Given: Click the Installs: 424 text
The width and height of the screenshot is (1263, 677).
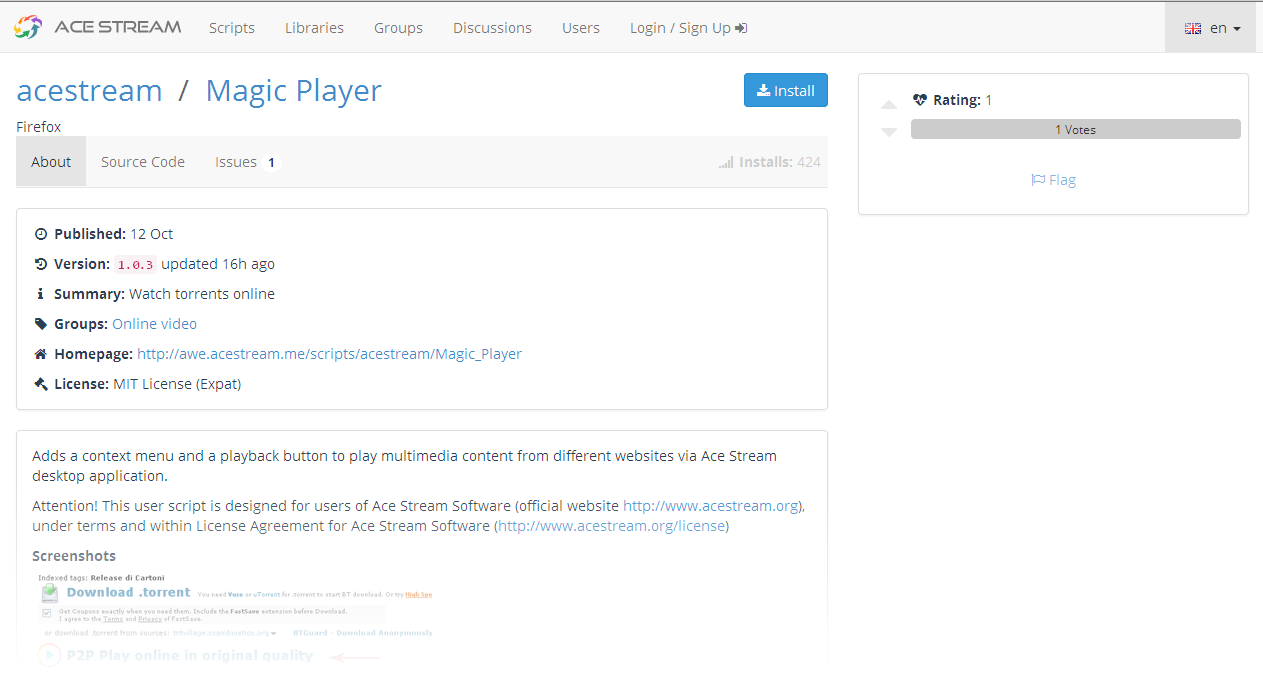Looking at the screenshot, I should point(780,162).
